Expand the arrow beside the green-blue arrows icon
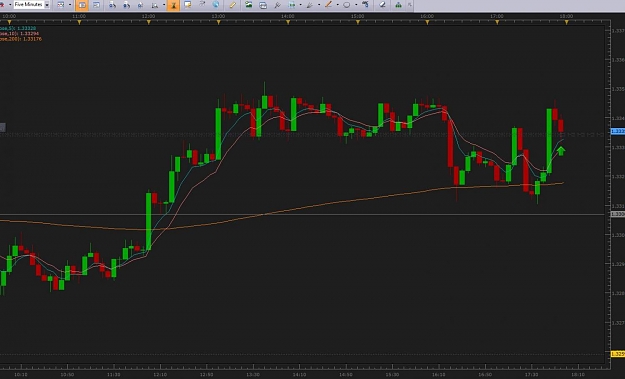625x379 pixels. pos(301,5)
